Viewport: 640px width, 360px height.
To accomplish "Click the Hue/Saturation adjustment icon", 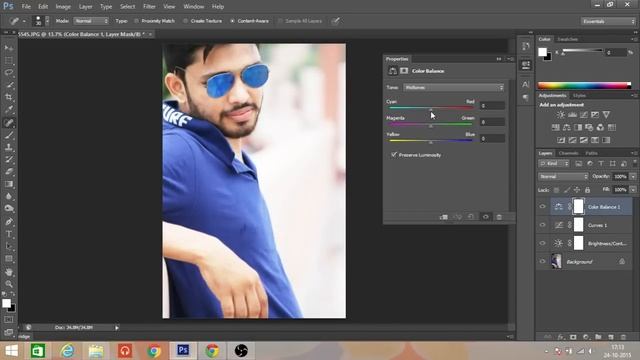I will pos(556,127).
